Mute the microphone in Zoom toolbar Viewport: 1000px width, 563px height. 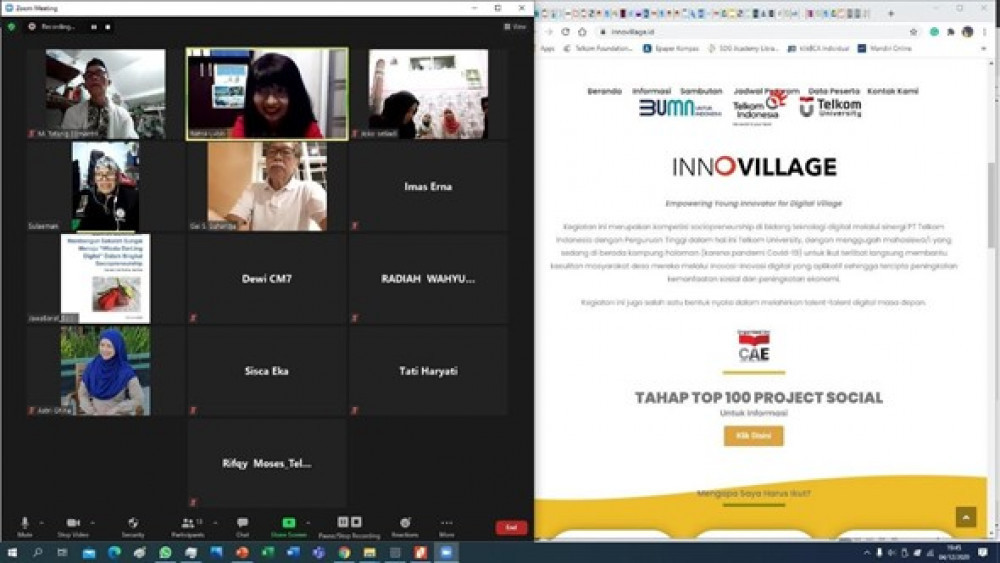pos(25,527)
